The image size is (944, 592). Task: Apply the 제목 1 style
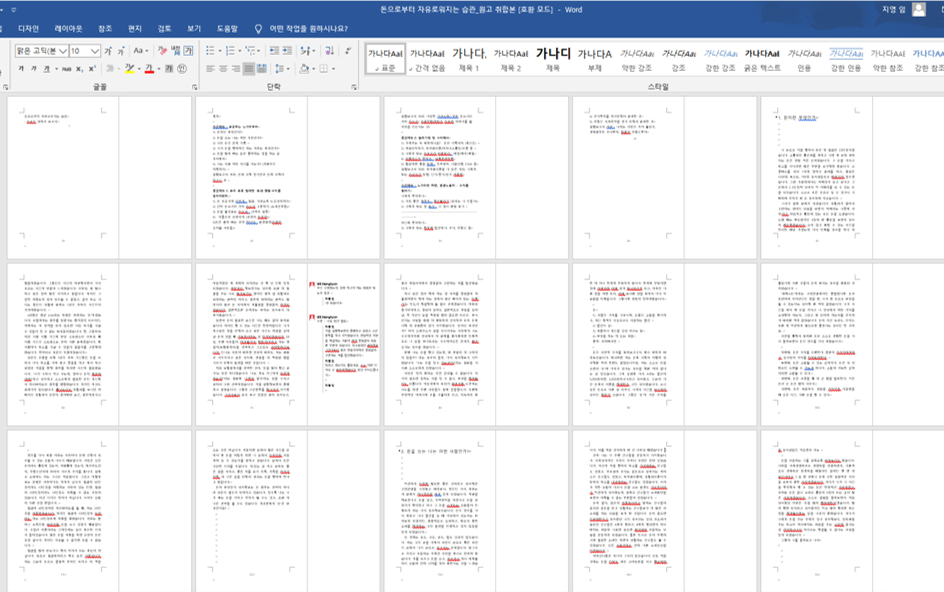[x=469, y=59]
